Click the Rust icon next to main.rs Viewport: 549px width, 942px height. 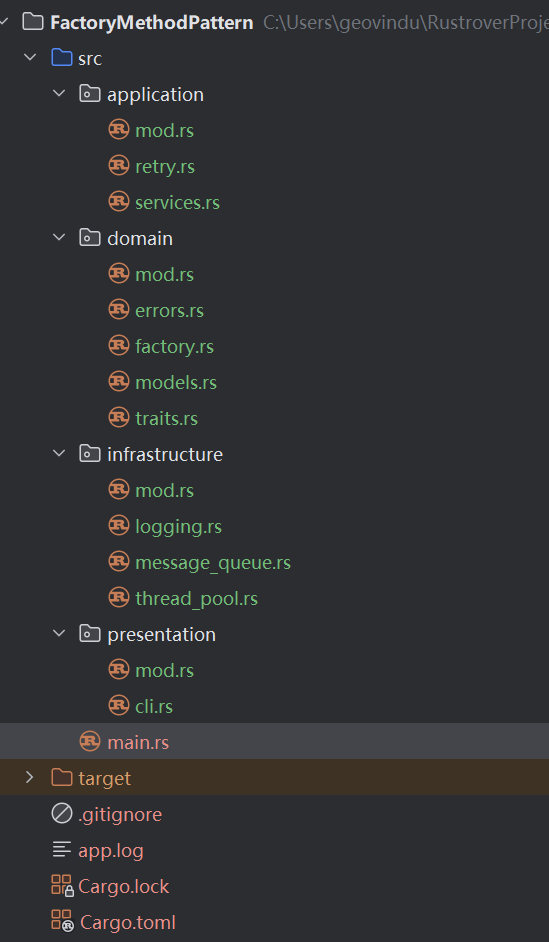point(90,742)
